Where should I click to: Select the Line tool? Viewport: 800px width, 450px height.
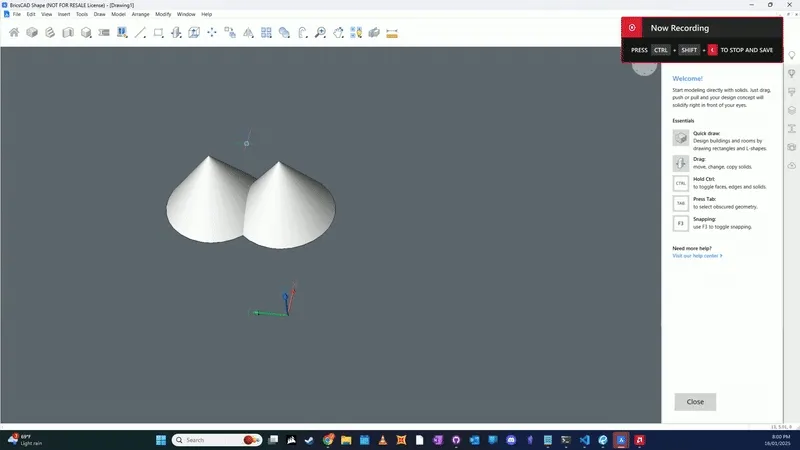(140, 33)
